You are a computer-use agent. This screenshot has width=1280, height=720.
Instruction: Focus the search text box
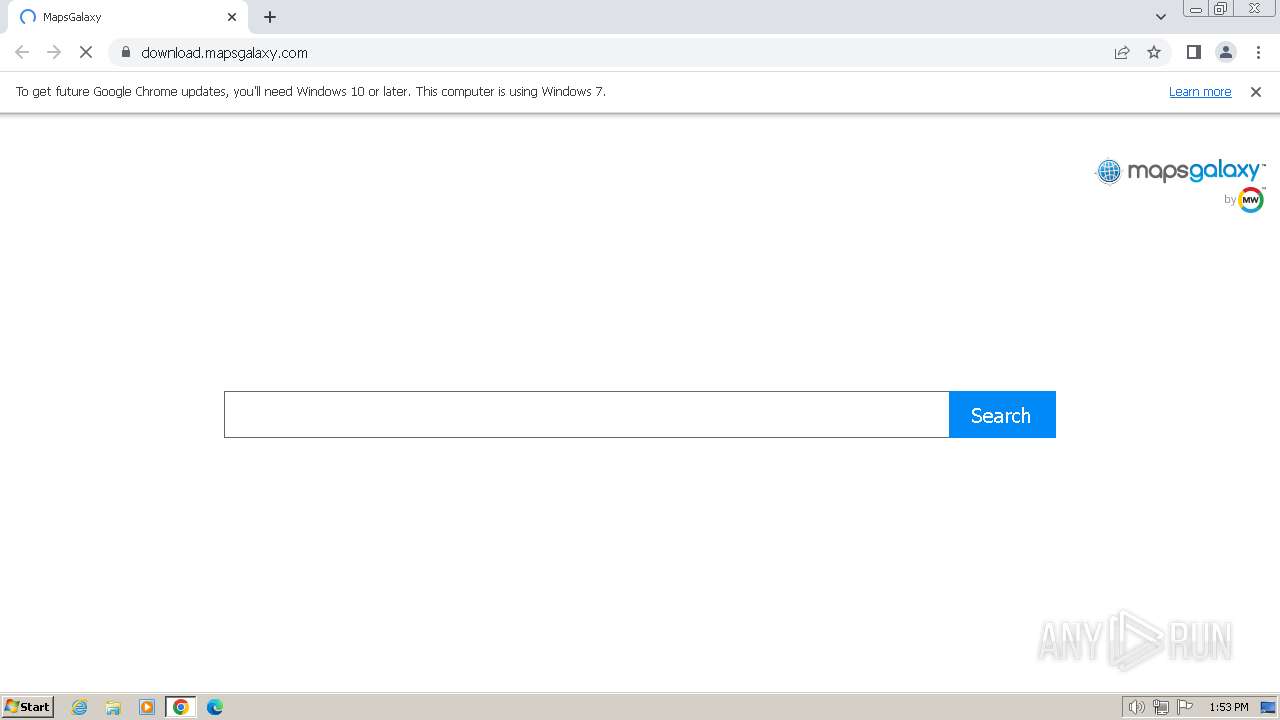tap(586, 414)
